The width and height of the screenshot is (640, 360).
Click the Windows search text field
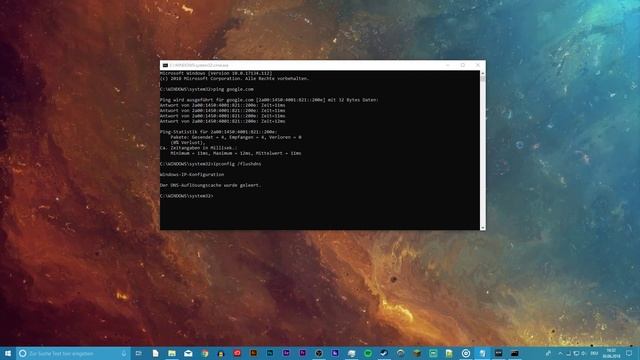pyautogui.click(x=73, y=353)
